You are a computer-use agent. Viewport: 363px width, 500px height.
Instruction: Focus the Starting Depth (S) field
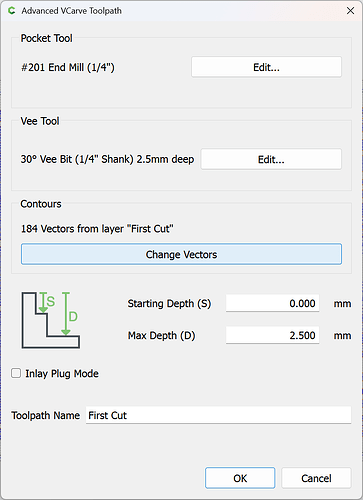point(272,303)
